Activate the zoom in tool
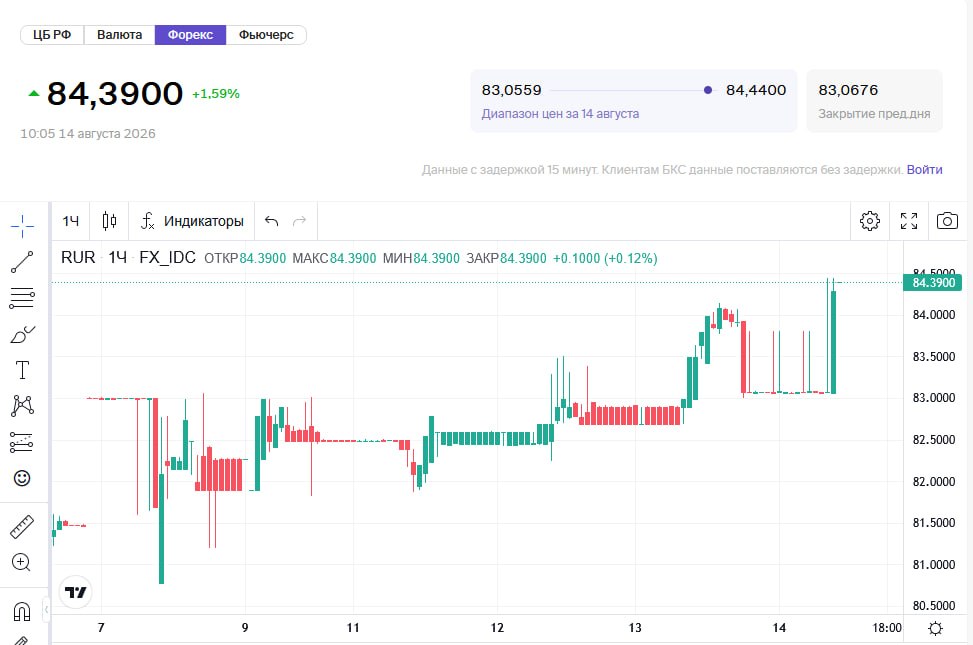This screenshot has height=645, width=973. click(x=21, y=562)
